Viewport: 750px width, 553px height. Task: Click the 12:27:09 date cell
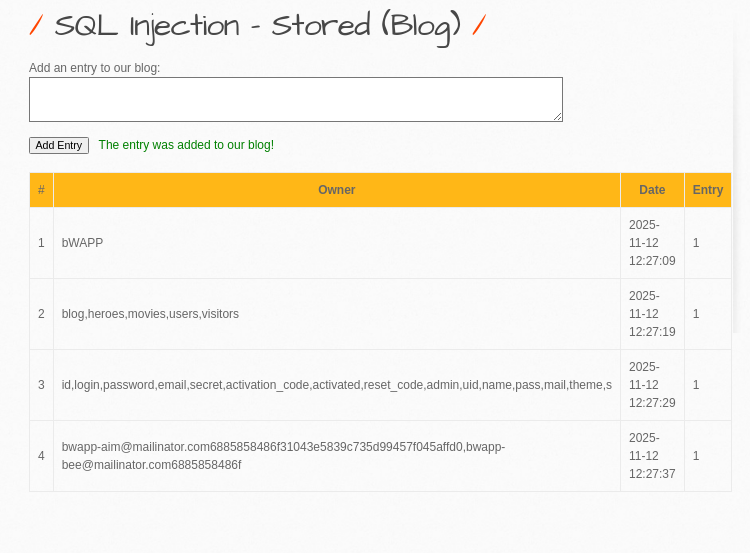click(x=652, y=243)
